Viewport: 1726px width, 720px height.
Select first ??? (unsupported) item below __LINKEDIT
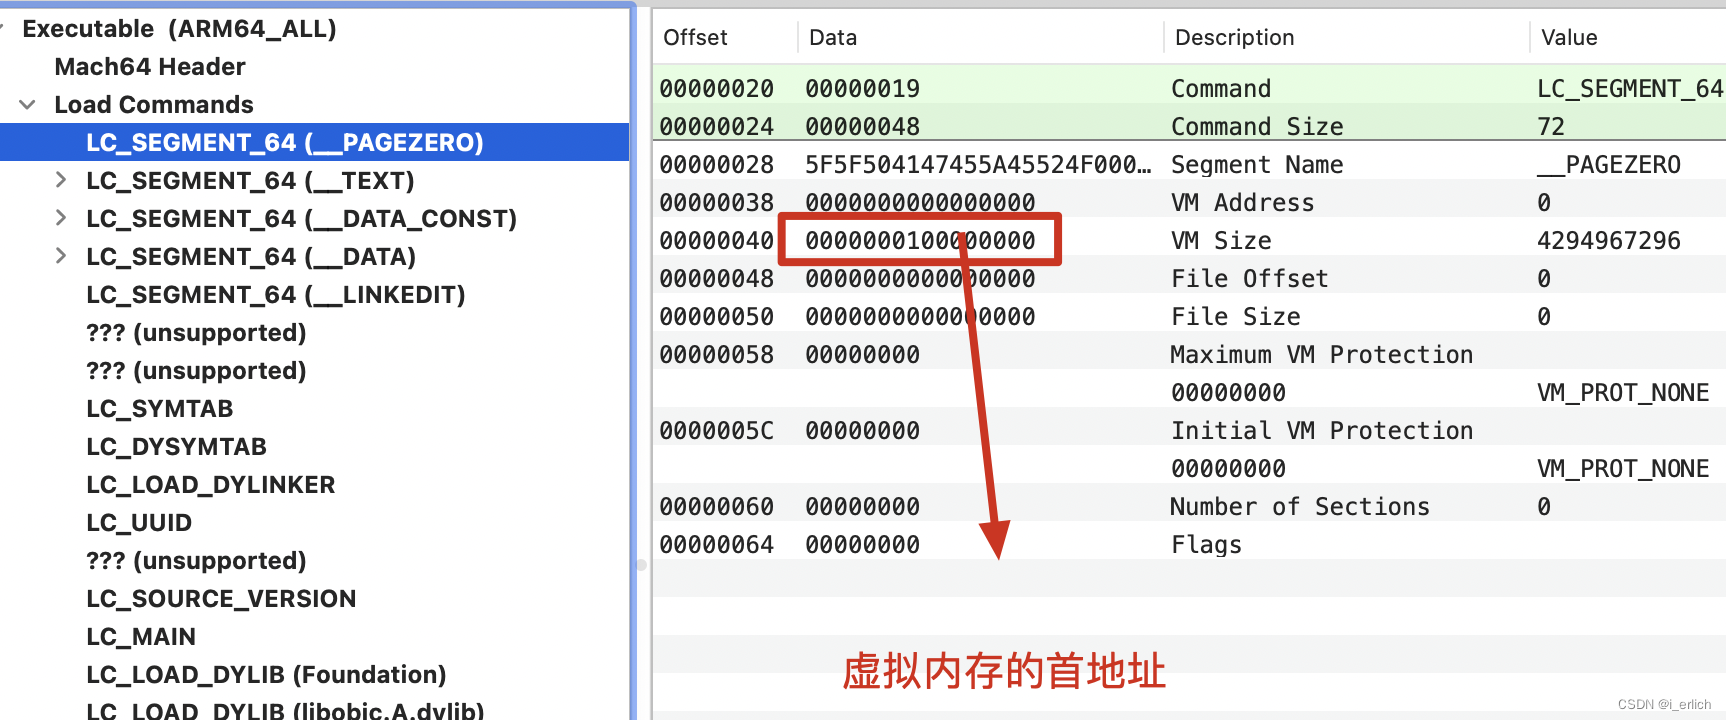(x=196, y=333)
